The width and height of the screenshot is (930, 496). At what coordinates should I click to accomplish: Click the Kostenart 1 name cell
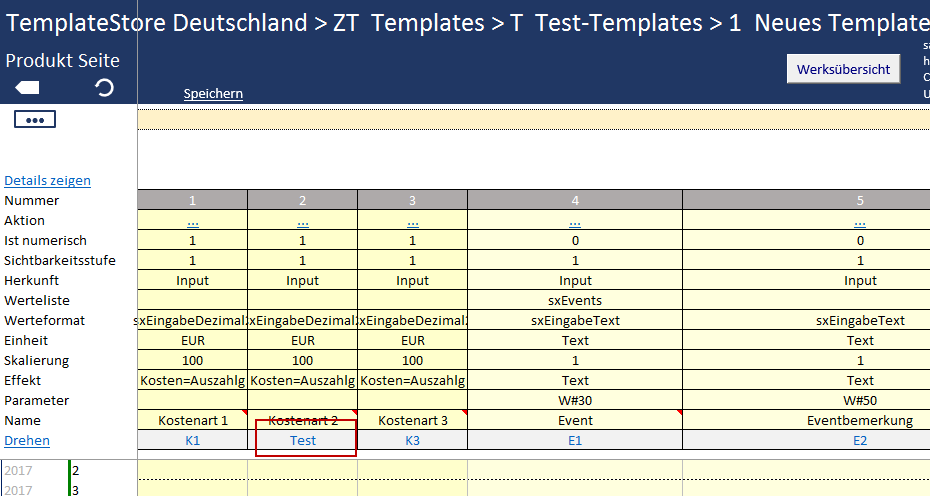tap(192, 421)
